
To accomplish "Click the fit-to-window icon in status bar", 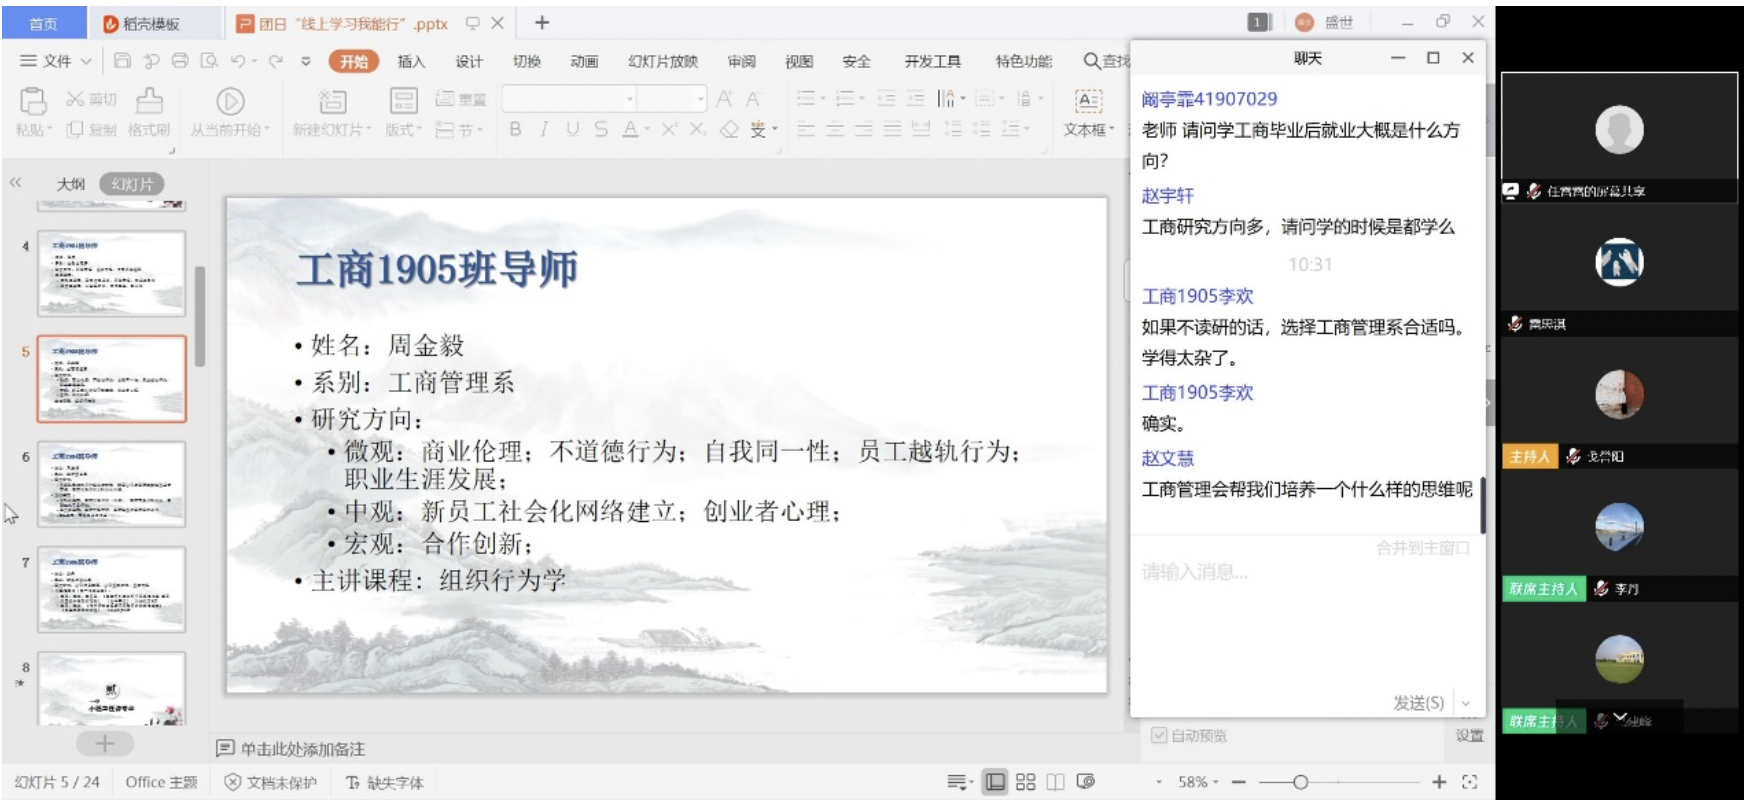I will (1469, 782).
